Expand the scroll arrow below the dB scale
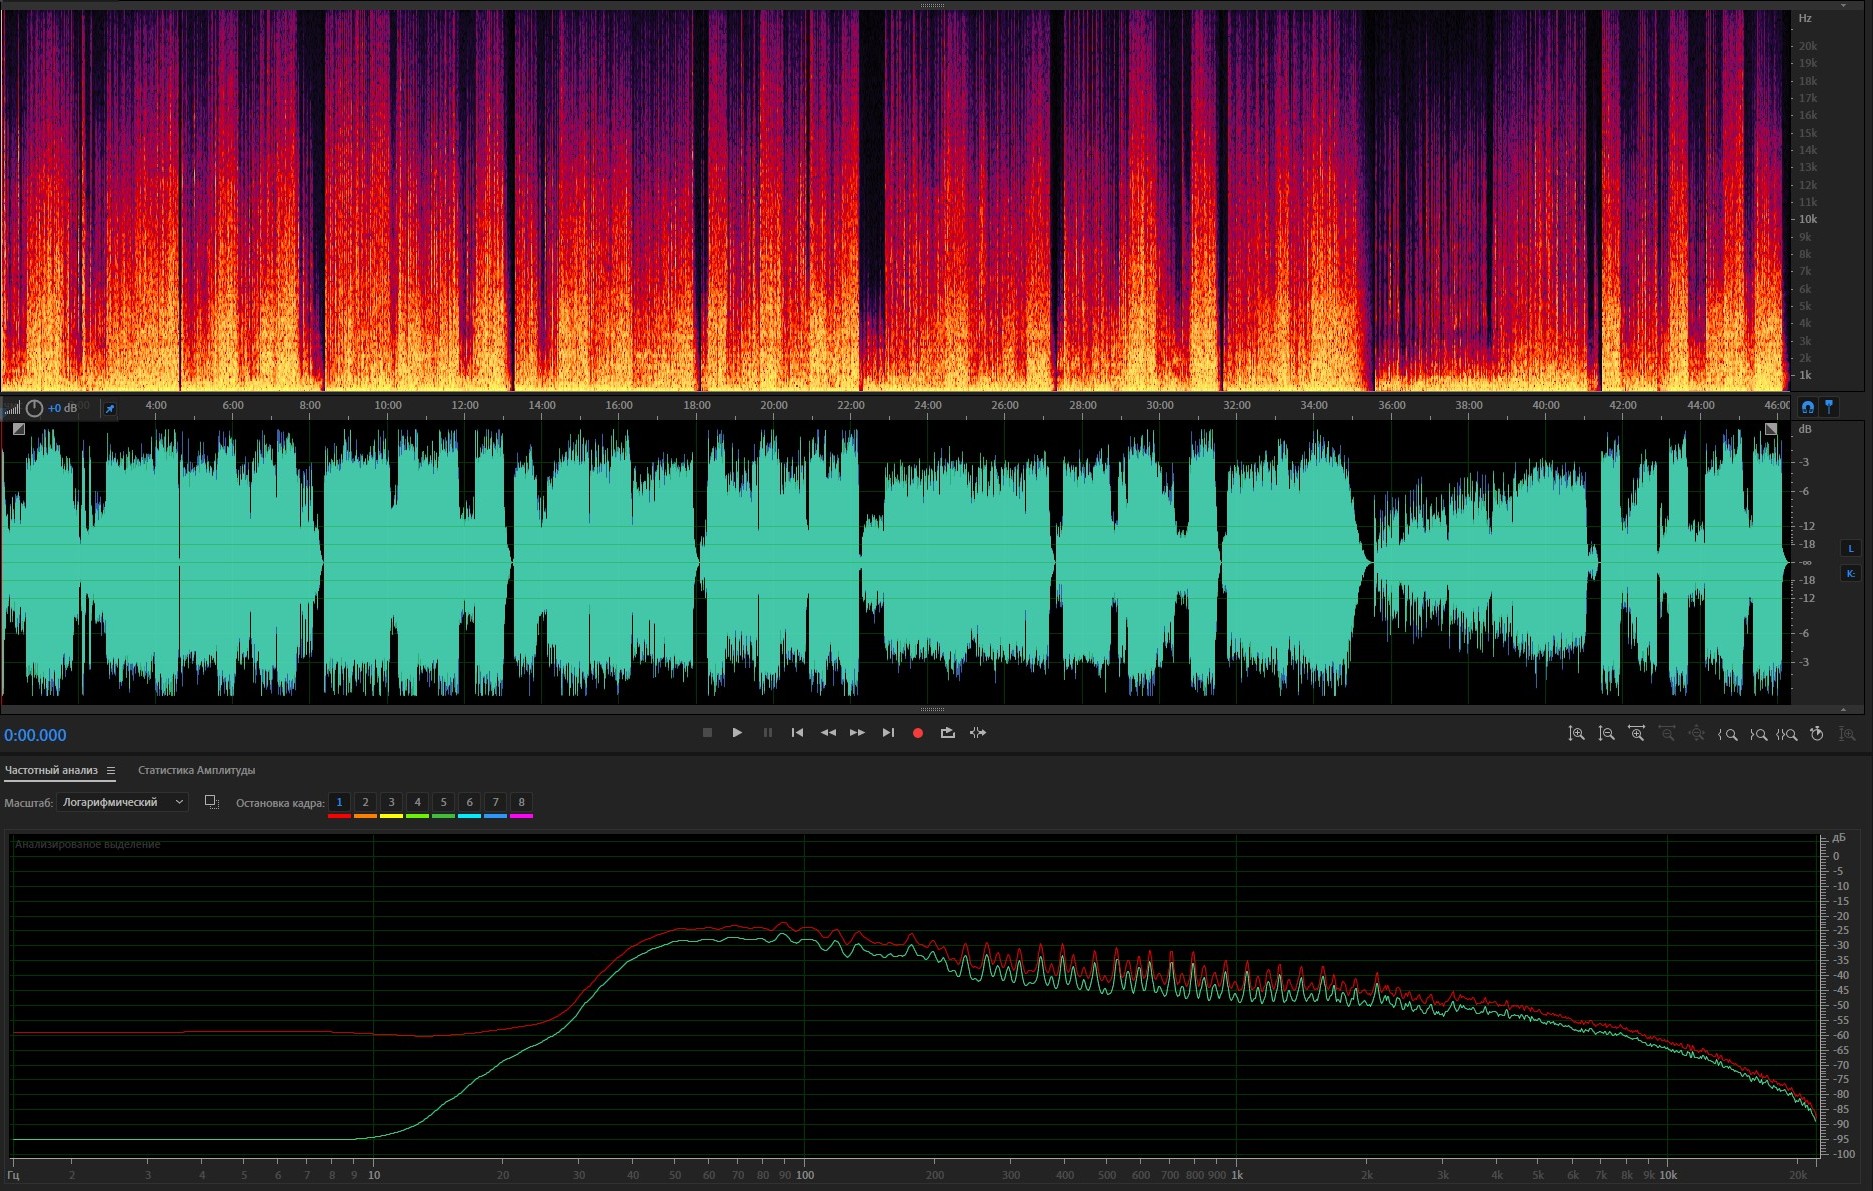This screenshot has height=1191, width=1873. coord(1843,709)
